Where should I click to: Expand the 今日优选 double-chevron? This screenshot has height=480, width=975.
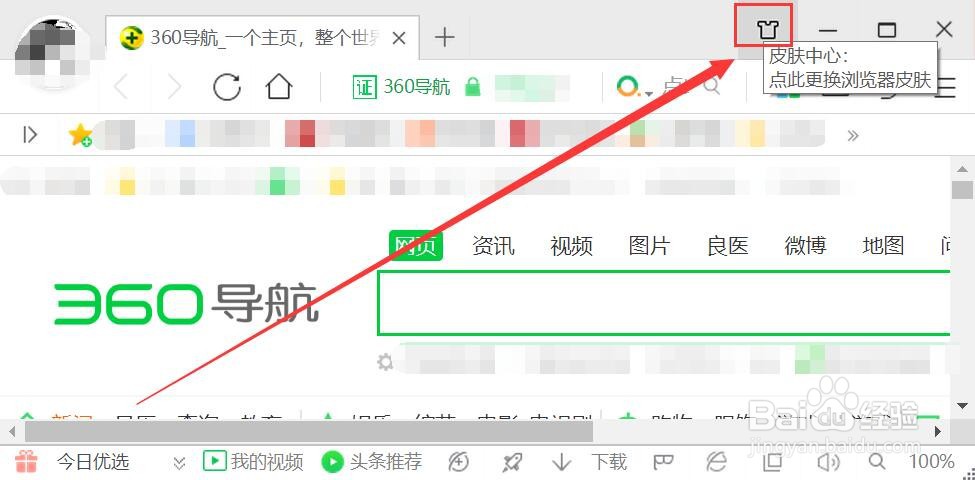point(180,463)
